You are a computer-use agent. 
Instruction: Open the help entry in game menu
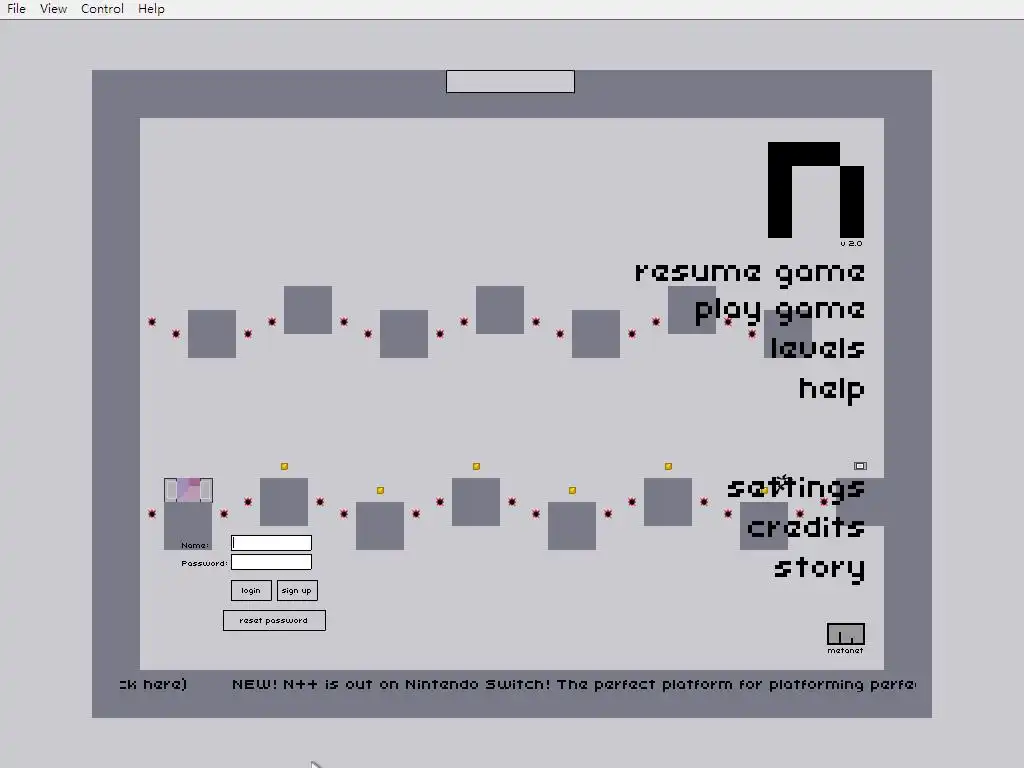click(832, 389)
